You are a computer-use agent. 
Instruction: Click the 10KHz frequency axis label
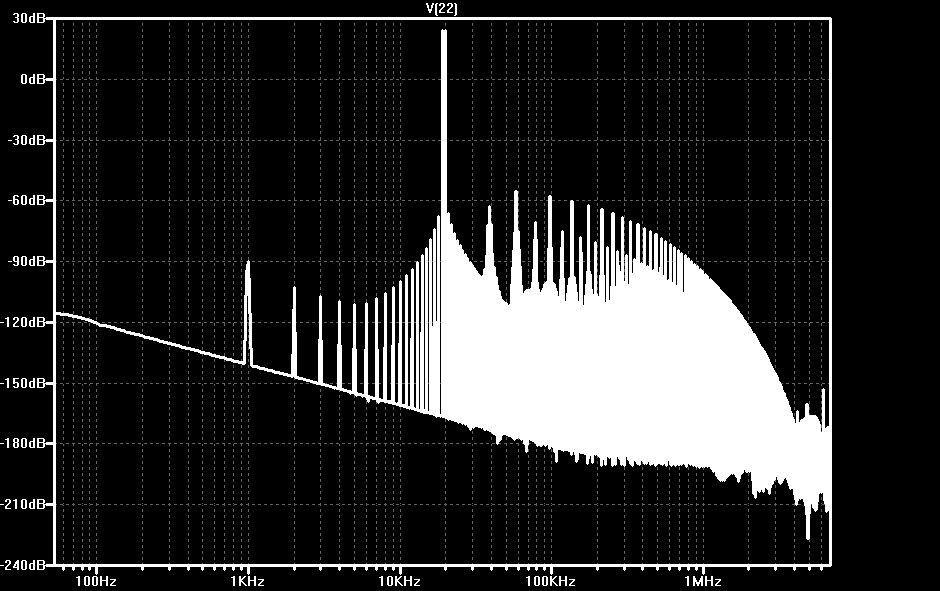click(x=399, y=581)
